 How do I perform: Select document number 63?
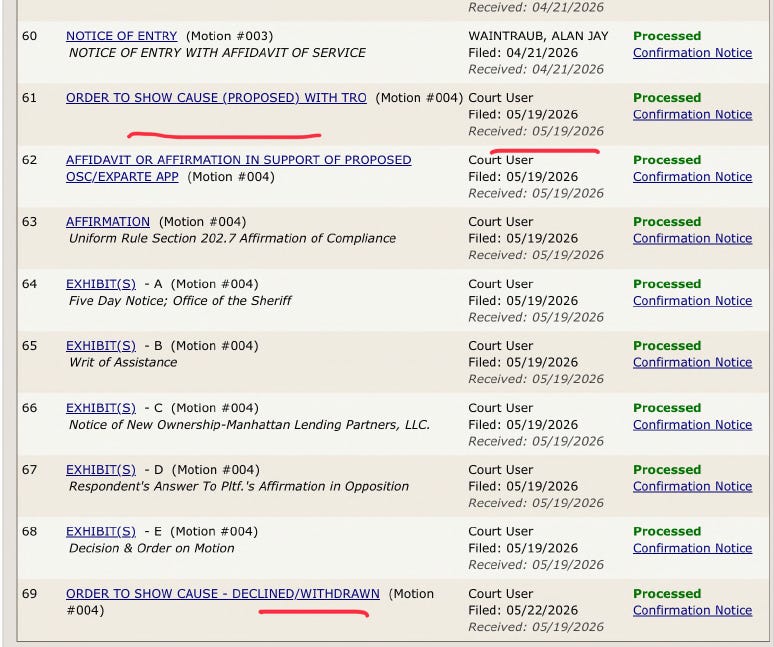(x=30, y=222)
